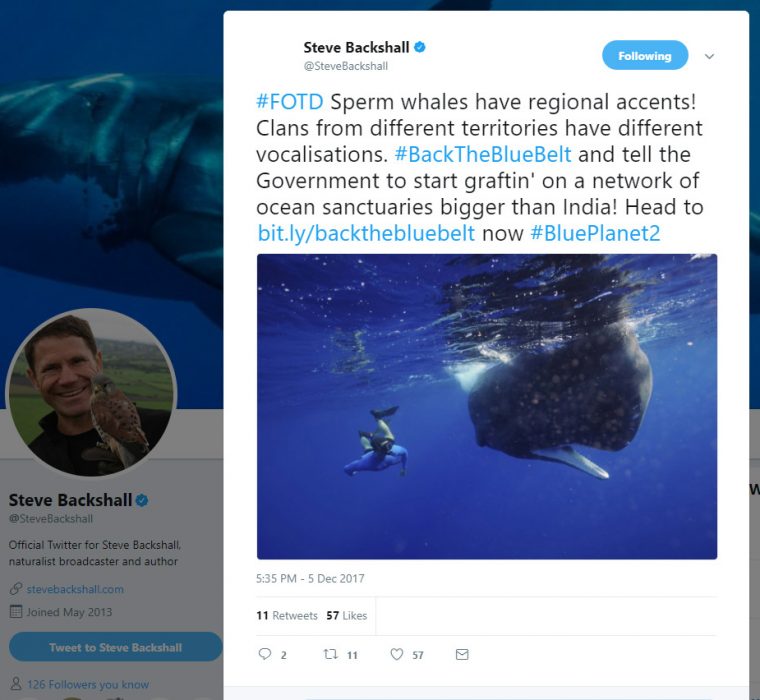Expand the tweet options chevron

pos(709,57)
